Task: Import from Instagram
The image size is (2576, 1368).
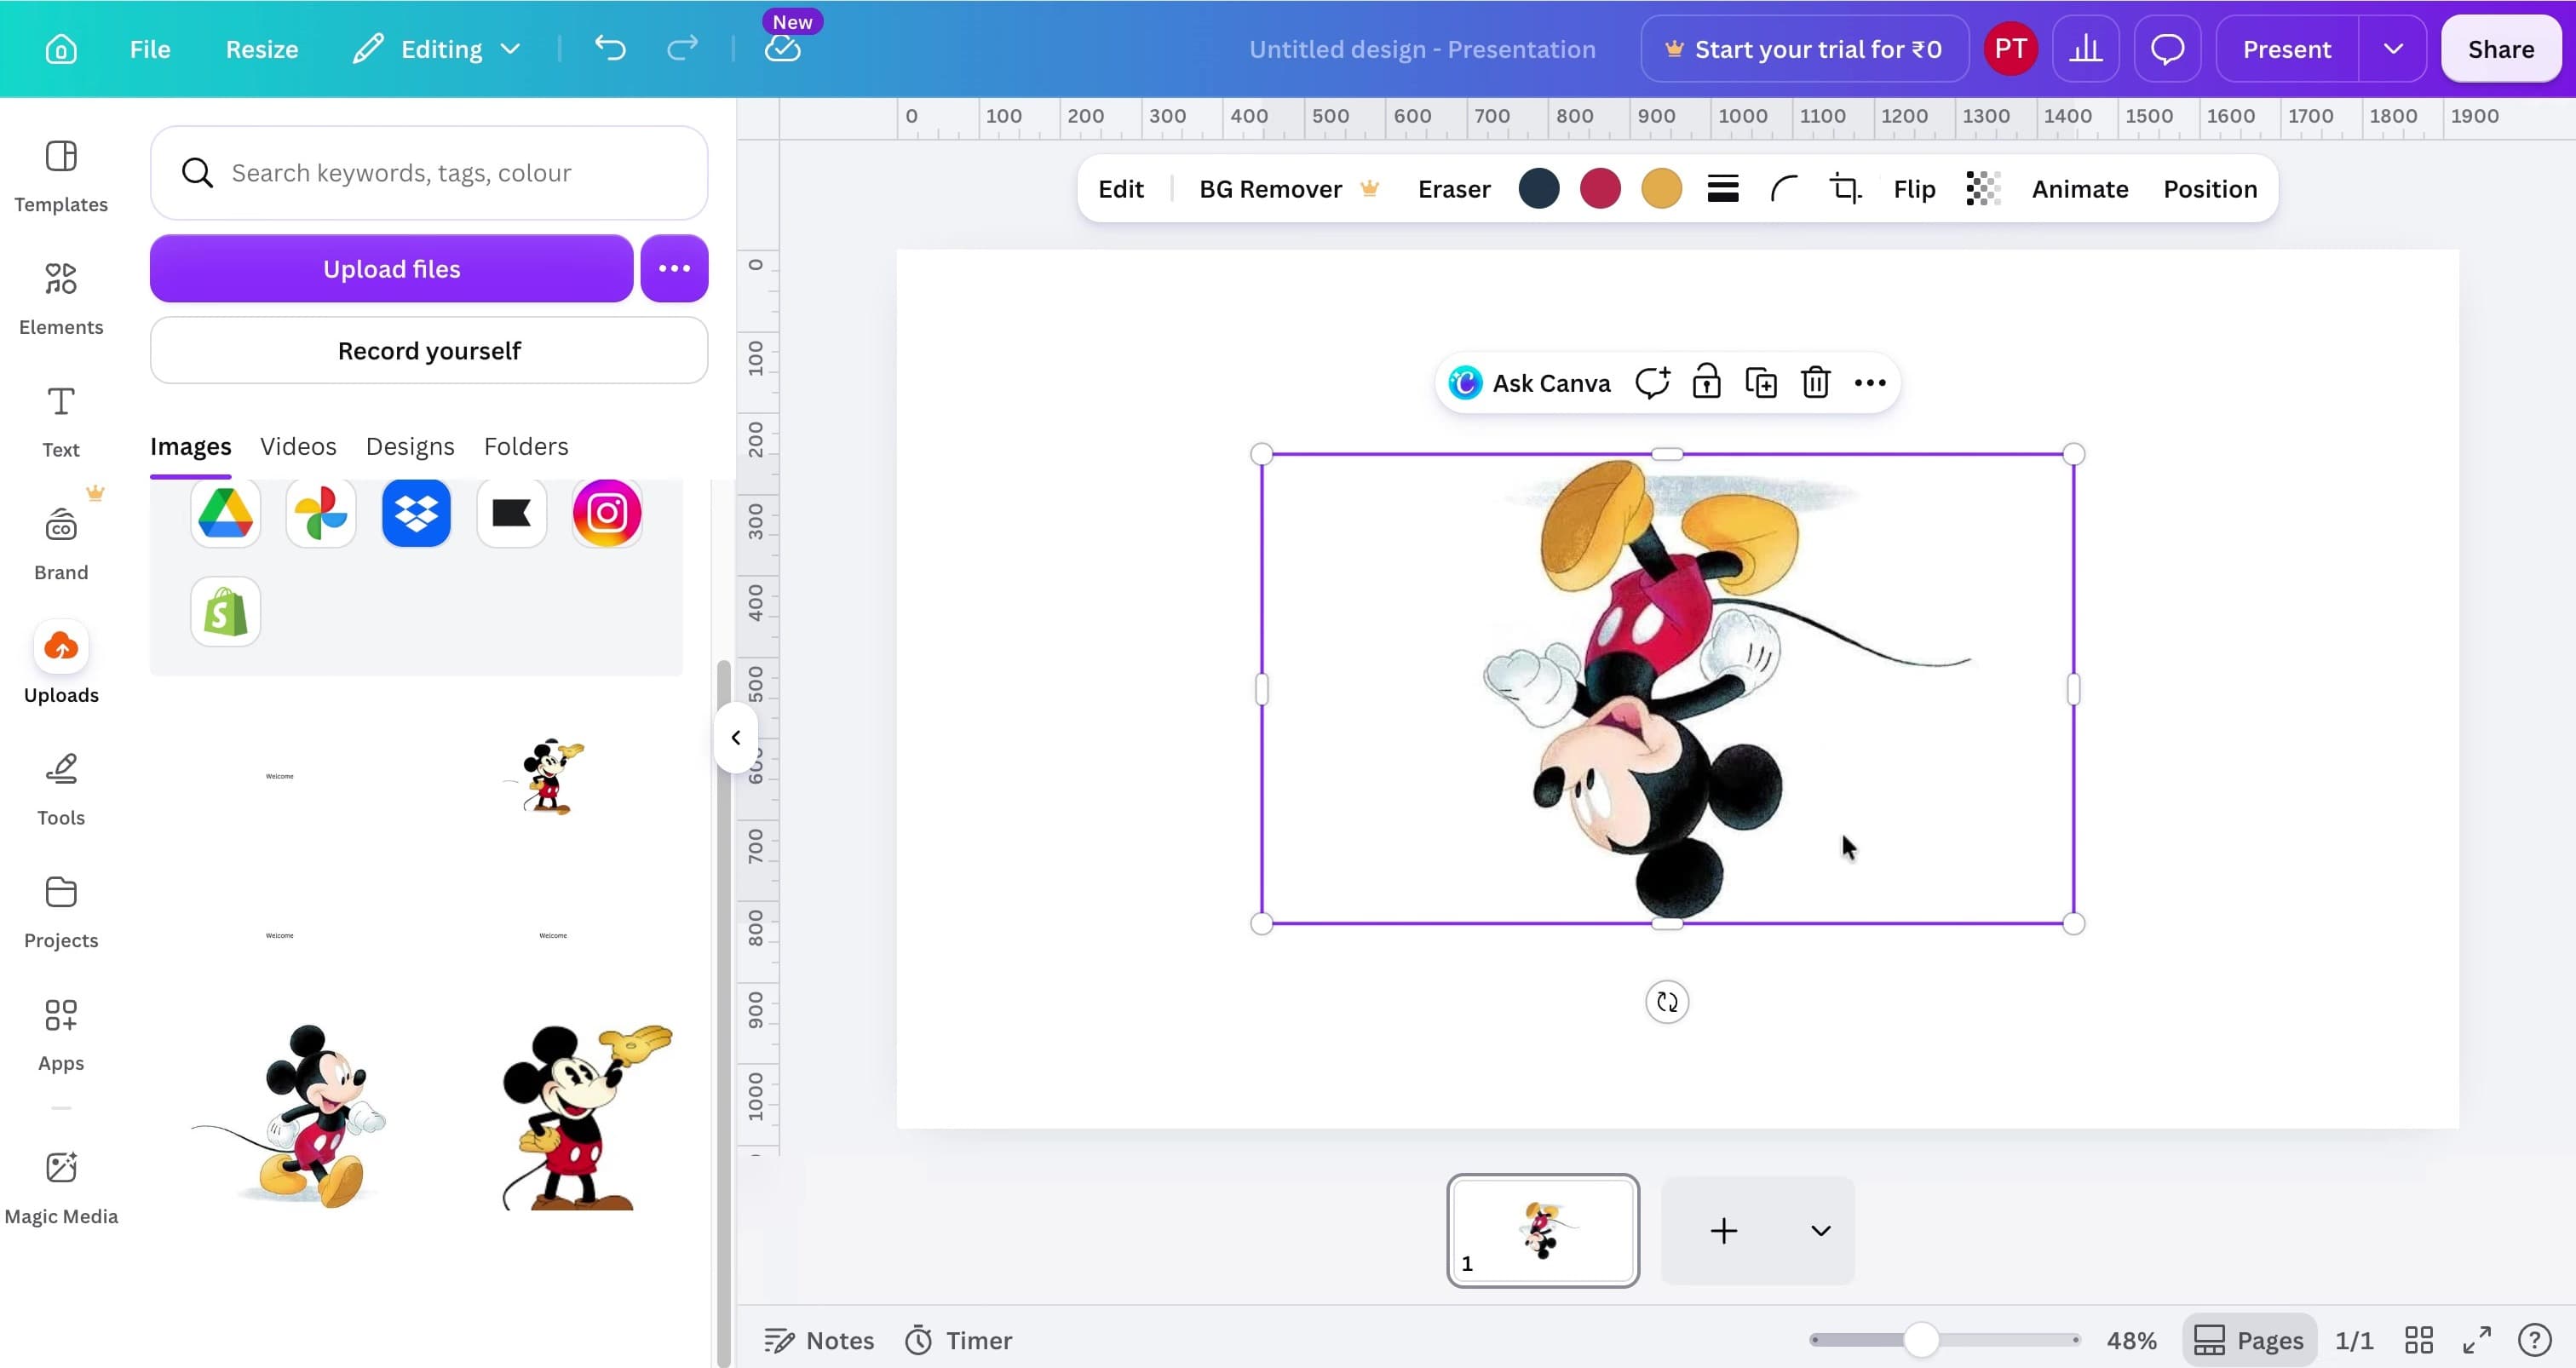Action: pyautogui.click(x=607, y=513)
